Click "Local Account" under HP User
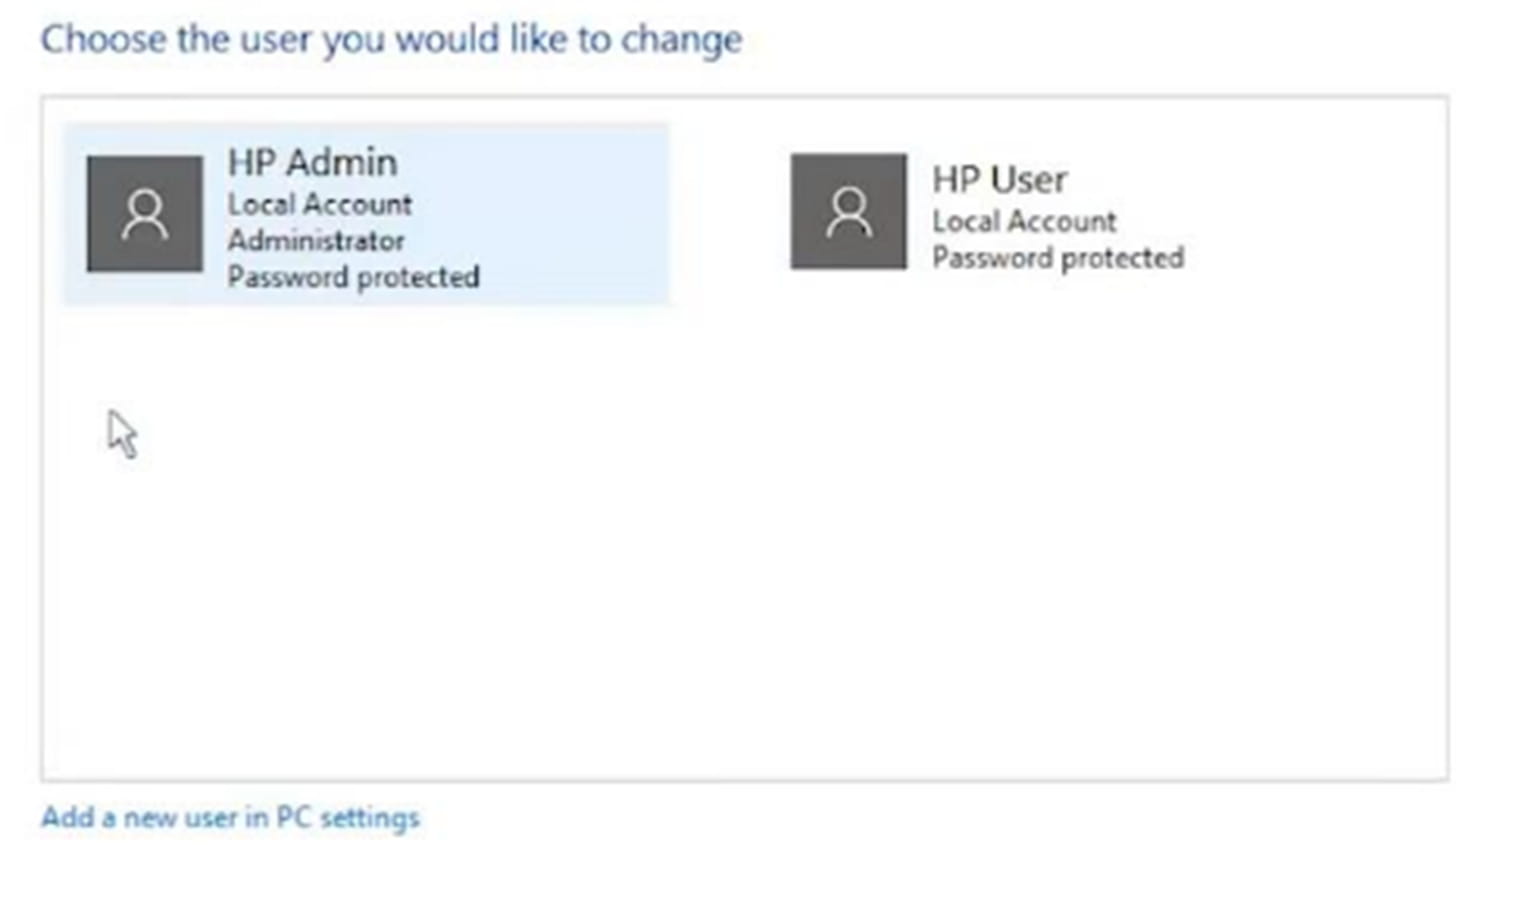Screen dimensions: 1528x911 click(x=1024, y=221)
